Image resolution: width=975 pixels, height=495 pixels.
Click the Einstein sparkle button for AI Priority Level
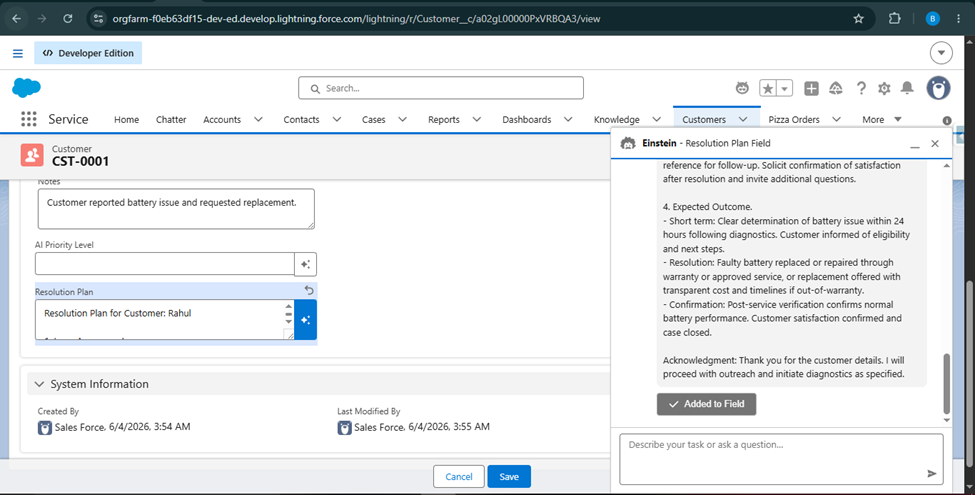[305, 264]
